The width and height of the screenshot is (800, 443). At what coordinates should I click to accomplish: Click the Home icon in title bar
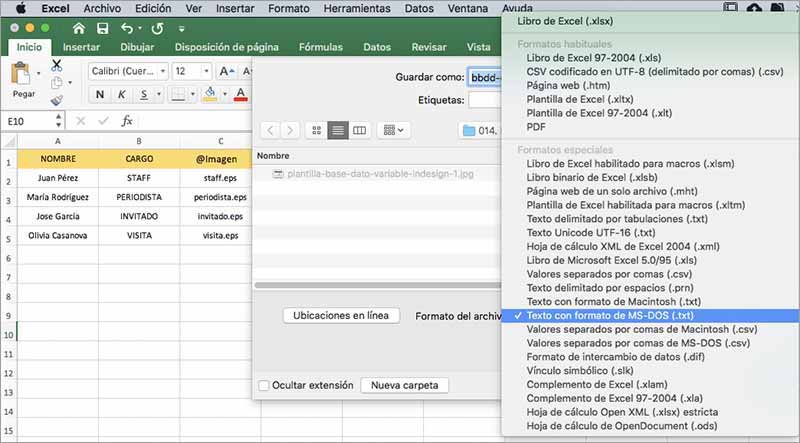click(79, 29)
